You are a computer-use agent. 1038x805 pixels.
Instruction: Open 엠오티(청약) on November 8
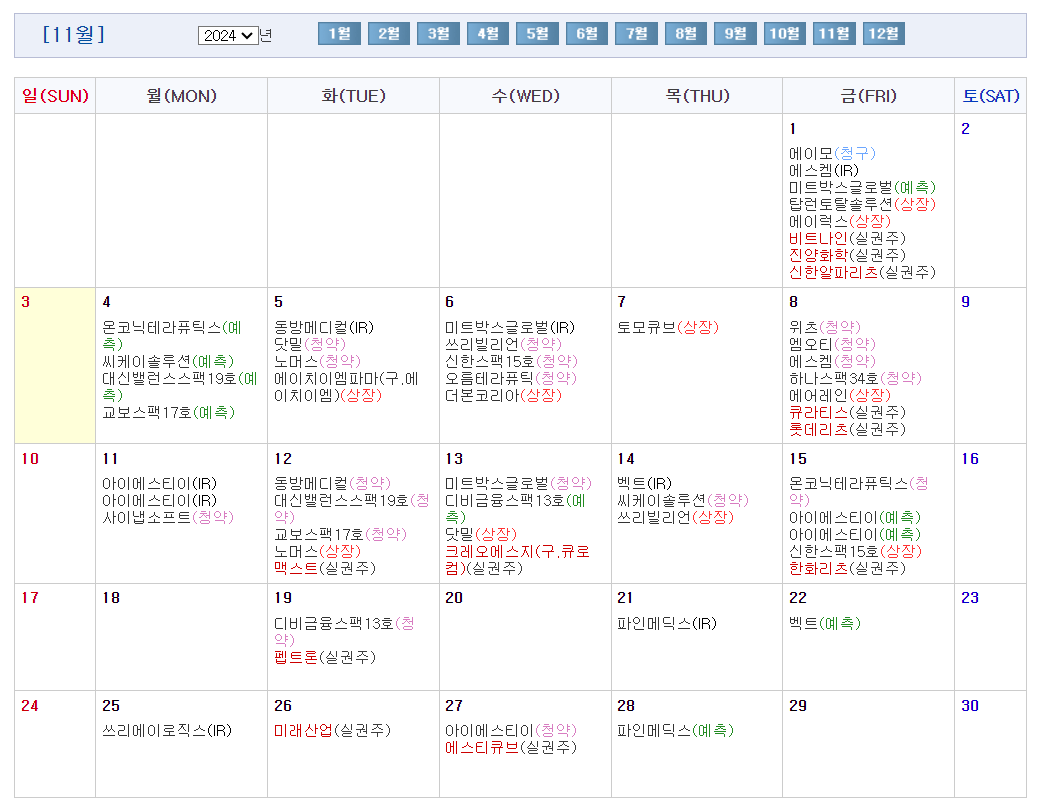832,344
